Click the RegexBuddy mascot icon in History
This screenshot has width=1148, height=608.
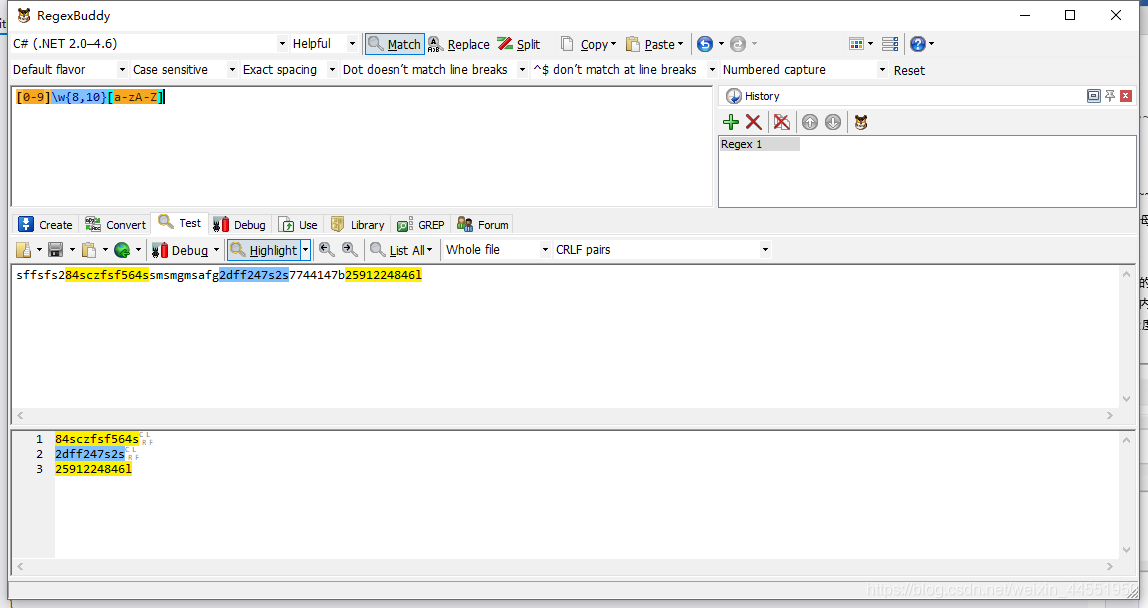point(861,122)
